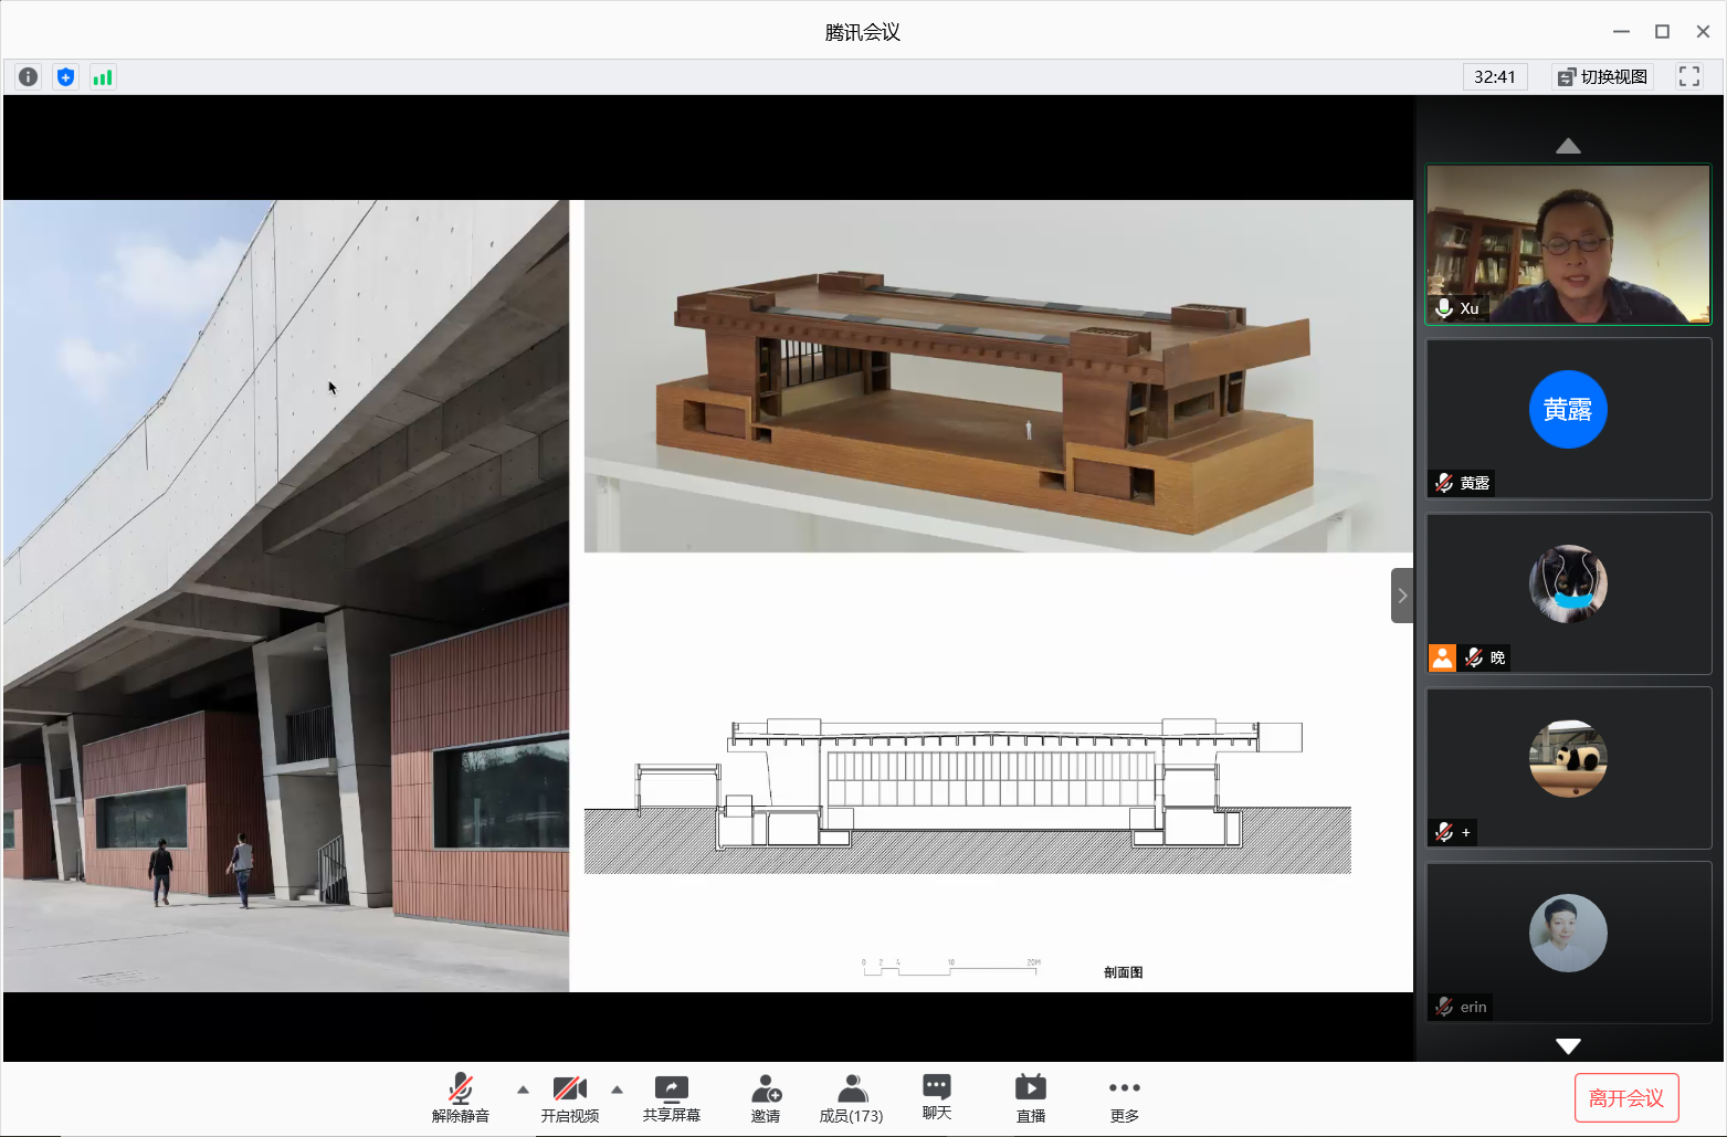Open the More (更多) menu
Image resolution: width=1728 pixels, height=1138 pixels.
(1124, 1098)
